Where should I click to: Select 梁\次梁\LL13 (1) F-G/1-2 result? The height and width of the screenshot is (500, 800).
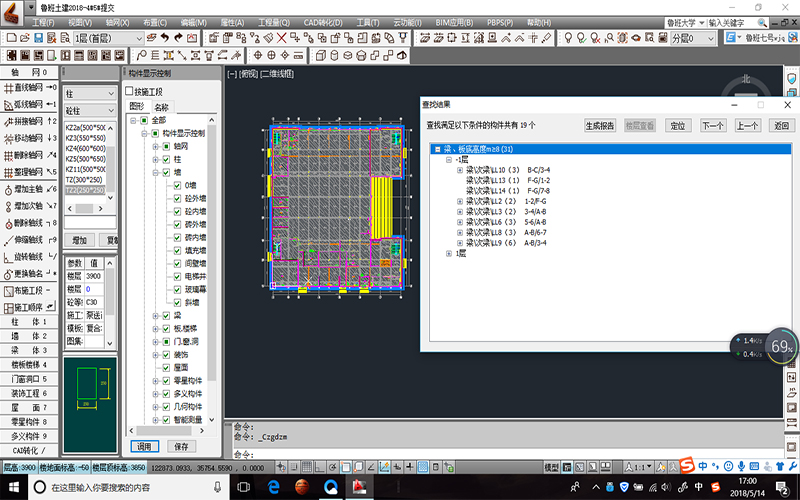tap(508, 181)
